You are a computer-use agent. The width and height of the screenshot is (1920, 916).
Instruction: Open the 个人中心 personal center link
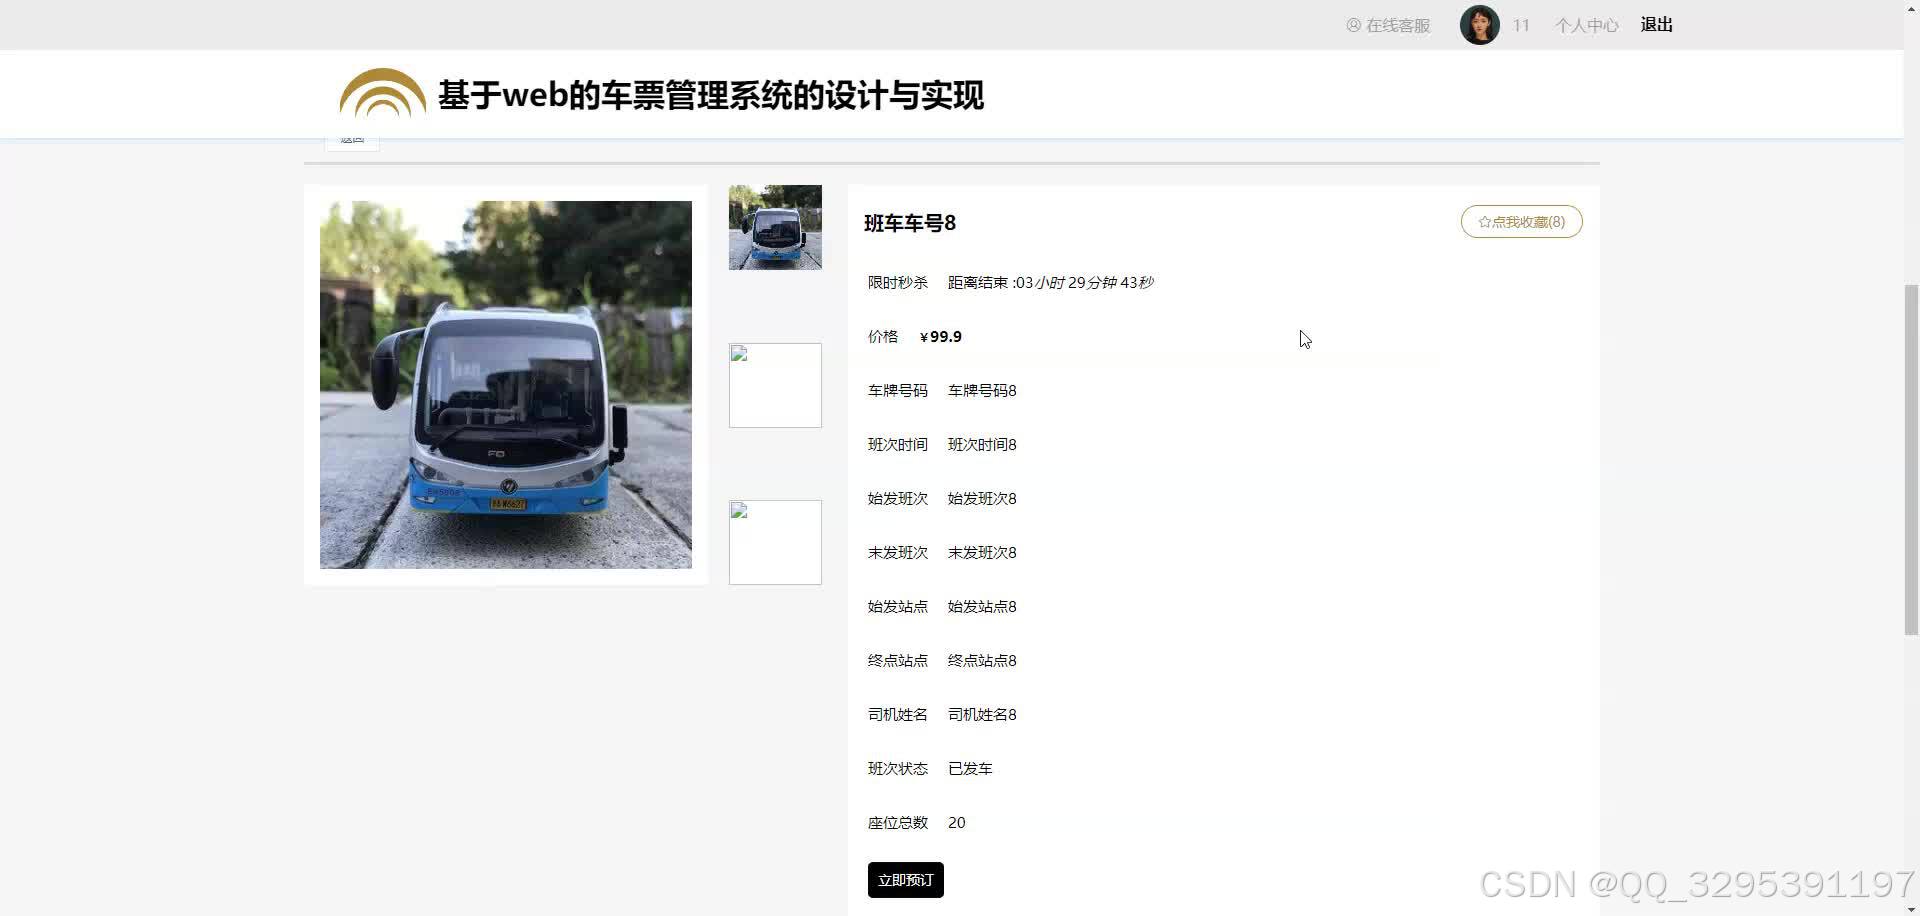click(x=1586, y=25)
